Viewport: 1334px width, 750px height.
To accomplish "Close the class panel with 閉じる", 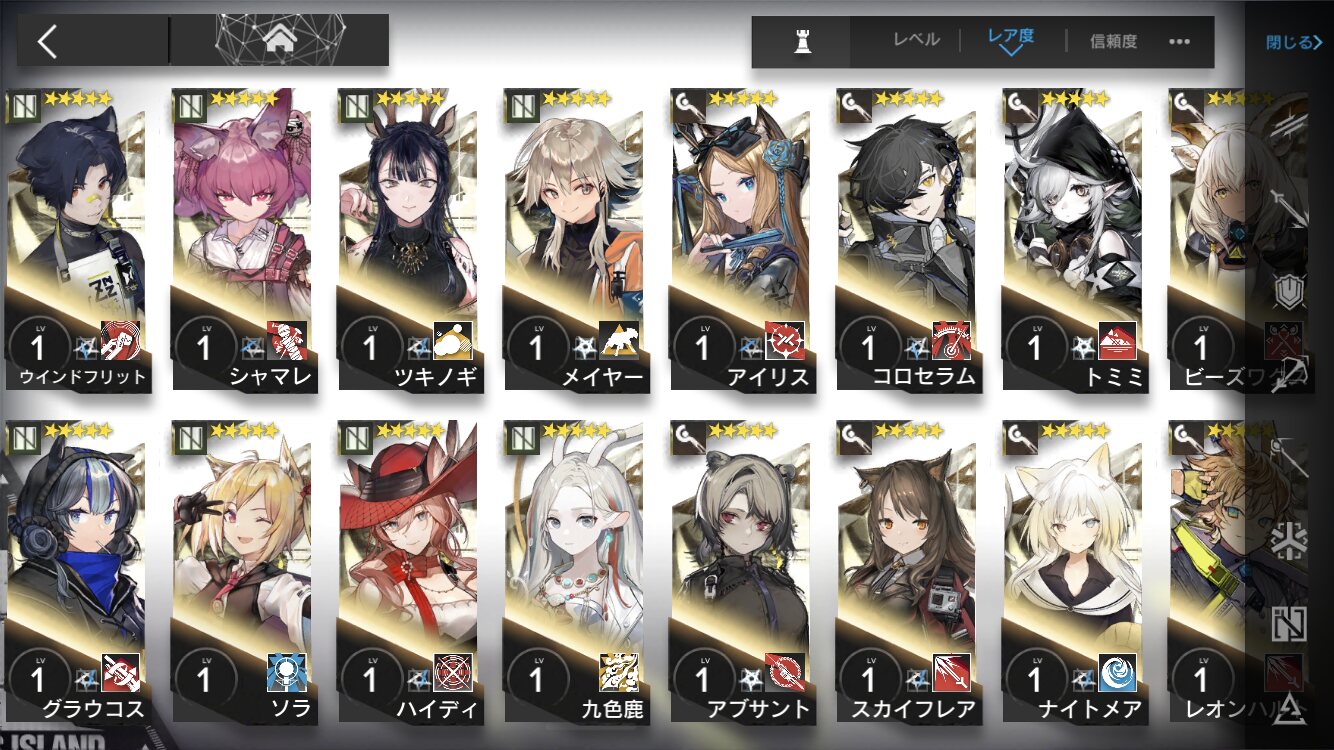I will click(x=1294, y=42).
